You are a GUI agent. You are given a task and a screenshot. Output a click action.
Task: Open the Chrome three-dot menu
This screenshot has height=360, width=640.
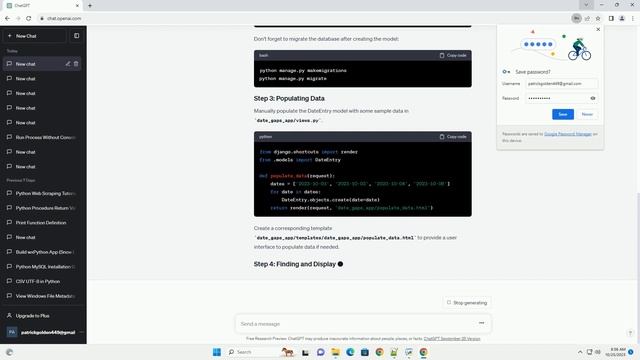point(633,18)
